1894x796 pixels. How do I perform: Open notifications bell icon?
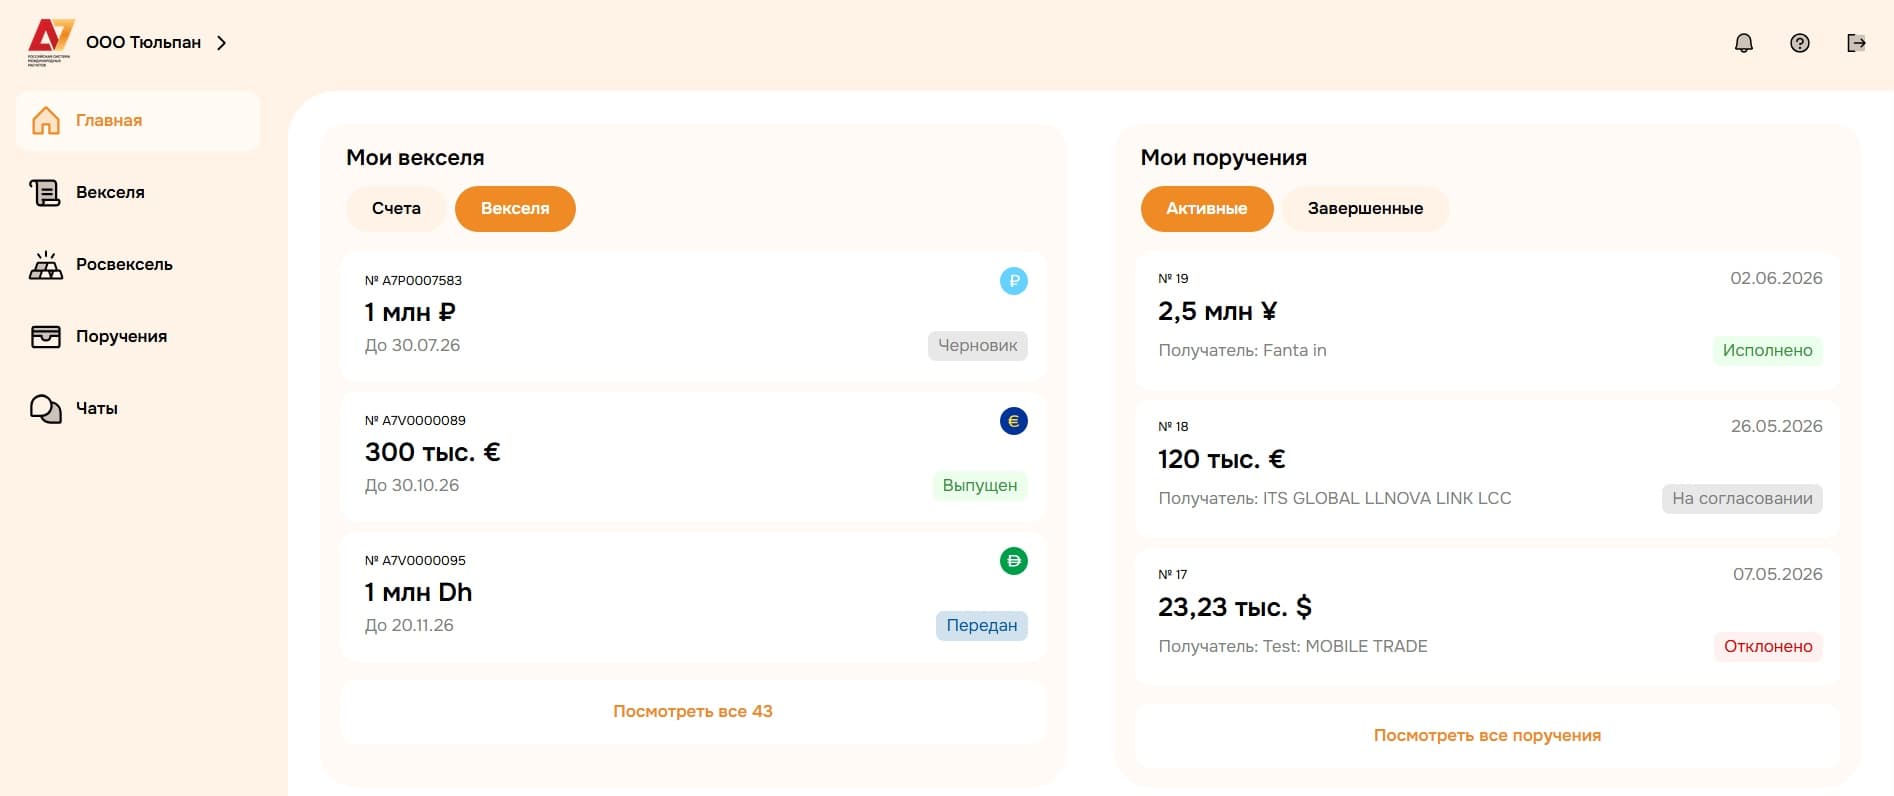(x=1744, y=43)
